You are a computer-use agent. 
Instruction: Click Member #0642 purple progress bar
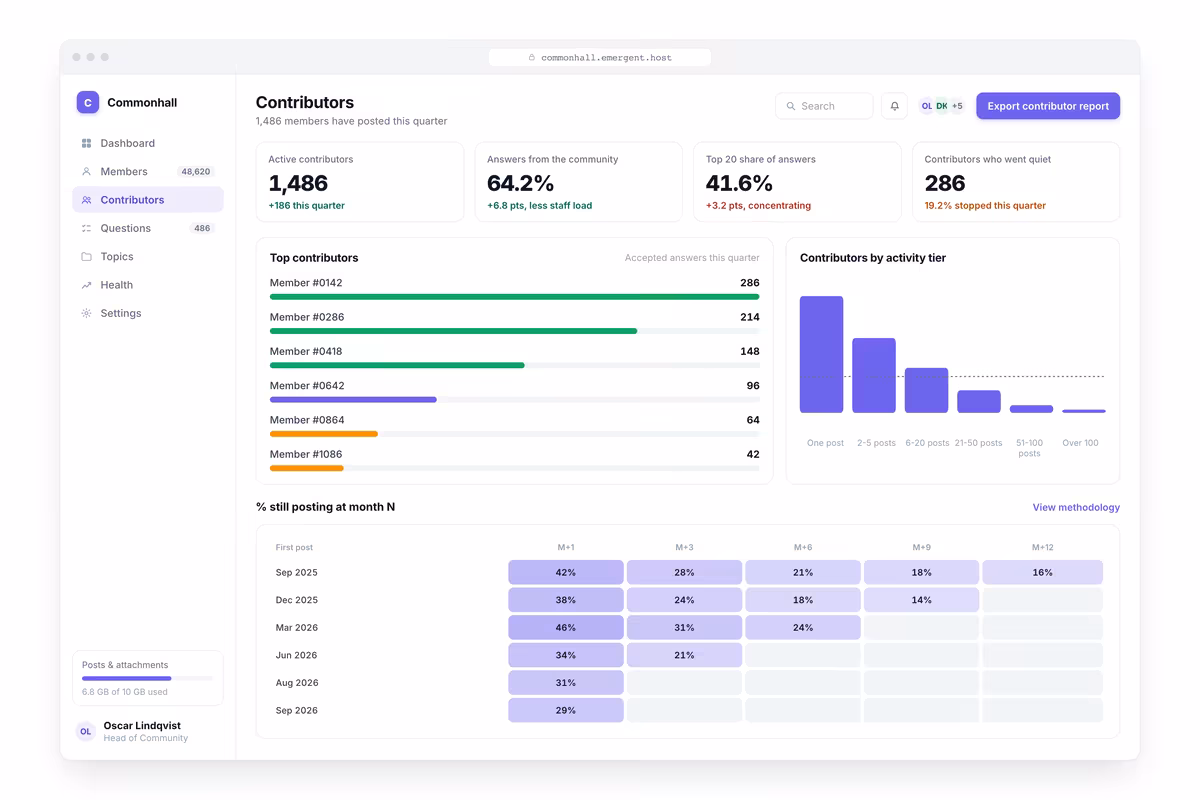(353, 400)
